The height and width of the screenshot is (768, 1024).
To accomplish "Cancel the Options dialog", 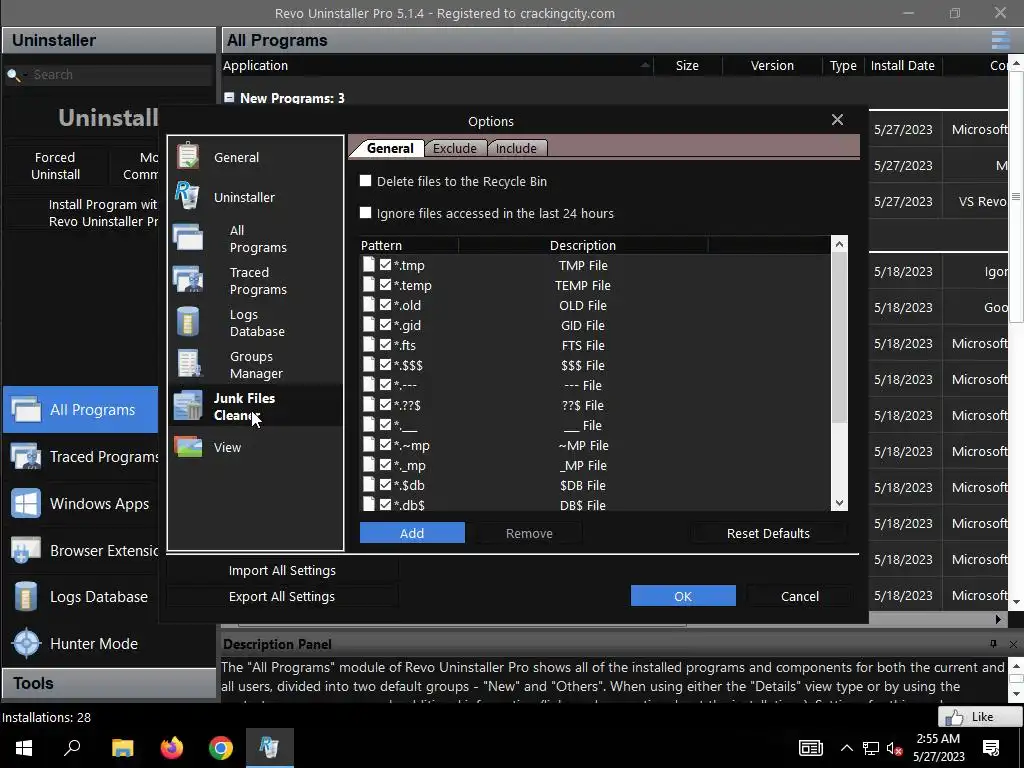I will tap(799, 596).
